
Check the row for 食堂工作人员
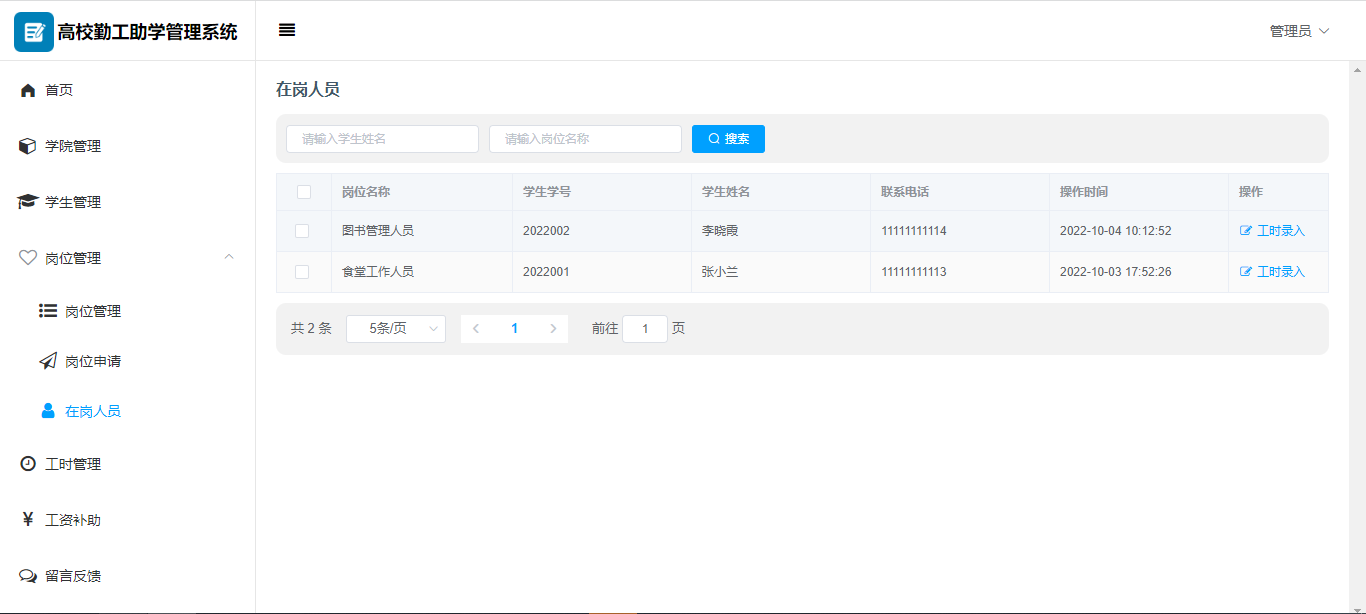tap(302, 272)
